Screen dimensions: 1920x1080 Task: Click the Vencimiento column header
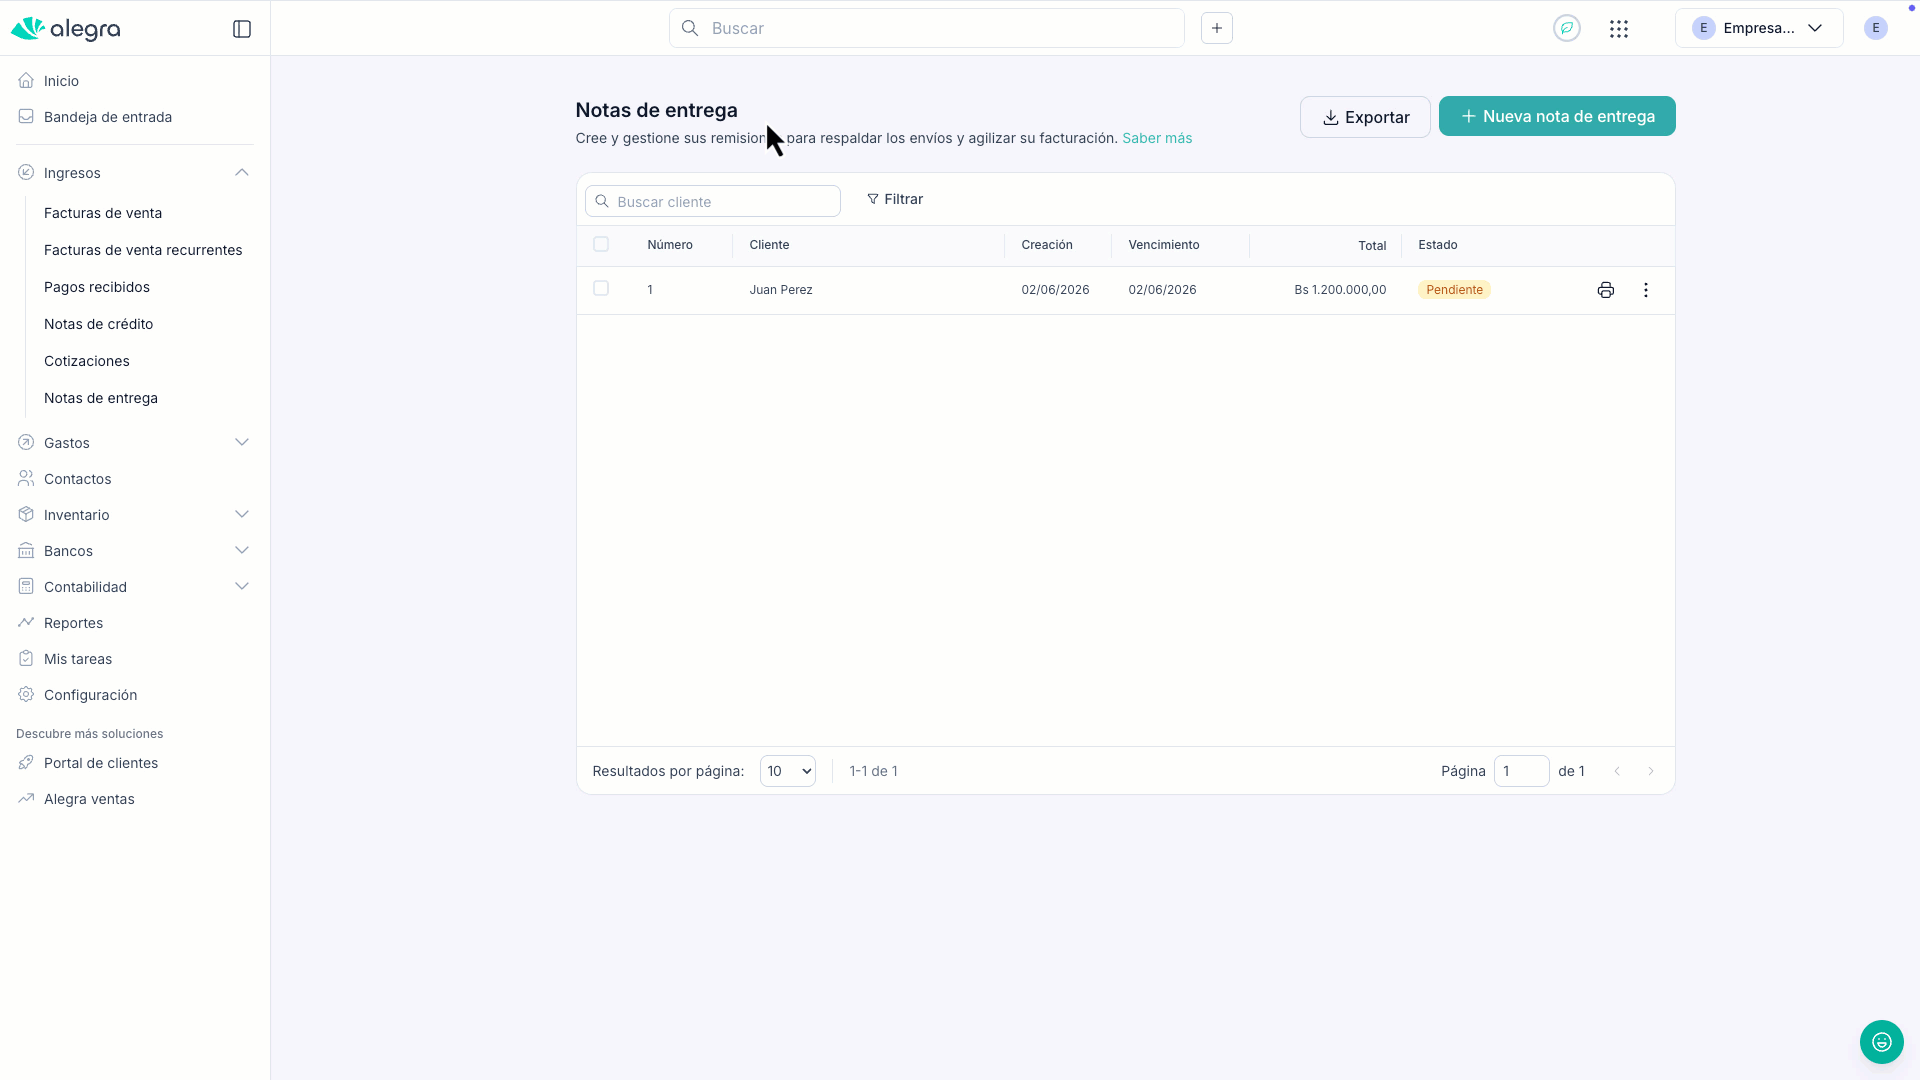pyautogui.click(x=1164, y=245)
